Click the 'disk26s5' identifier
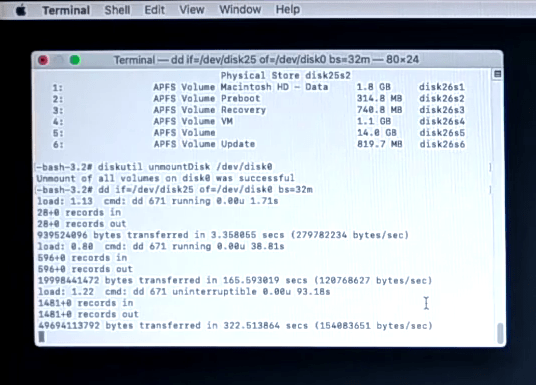 [442, 133]
